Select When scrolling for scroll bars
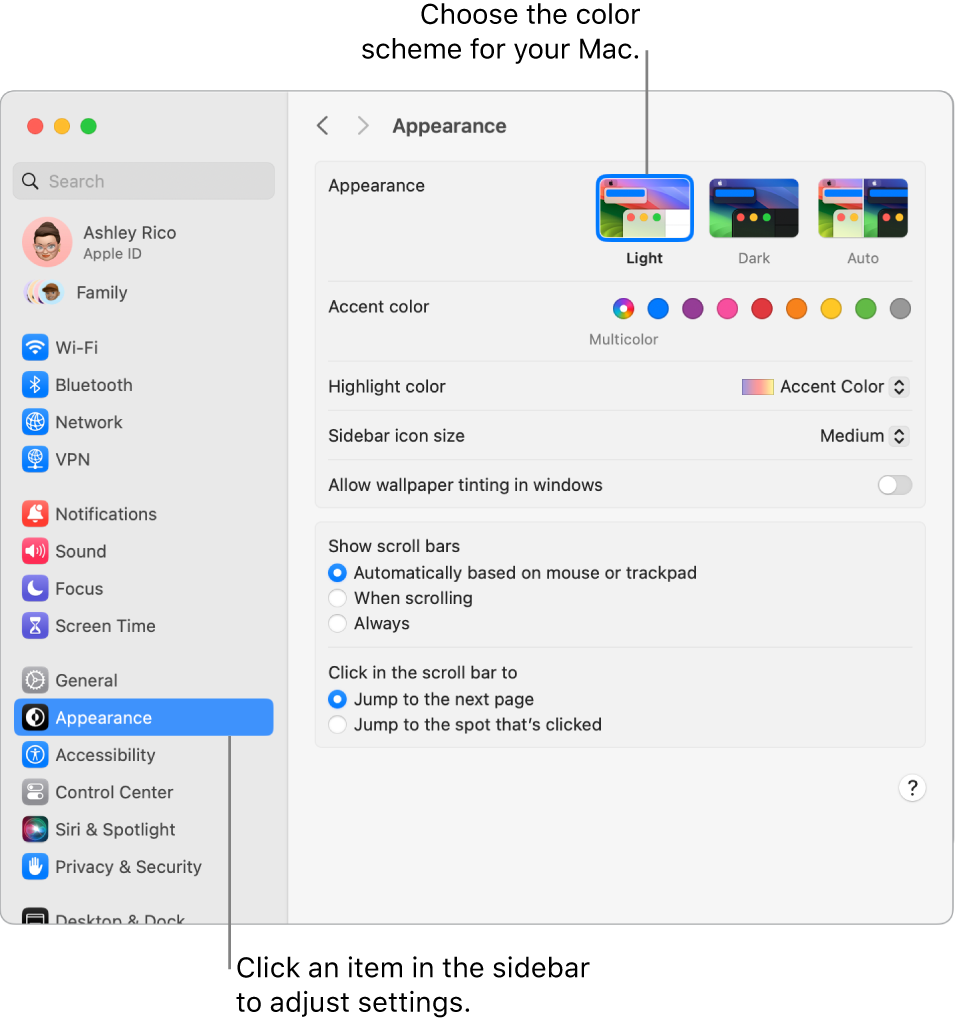Screen dimensions: 956x1024 (x=337, y=598)
